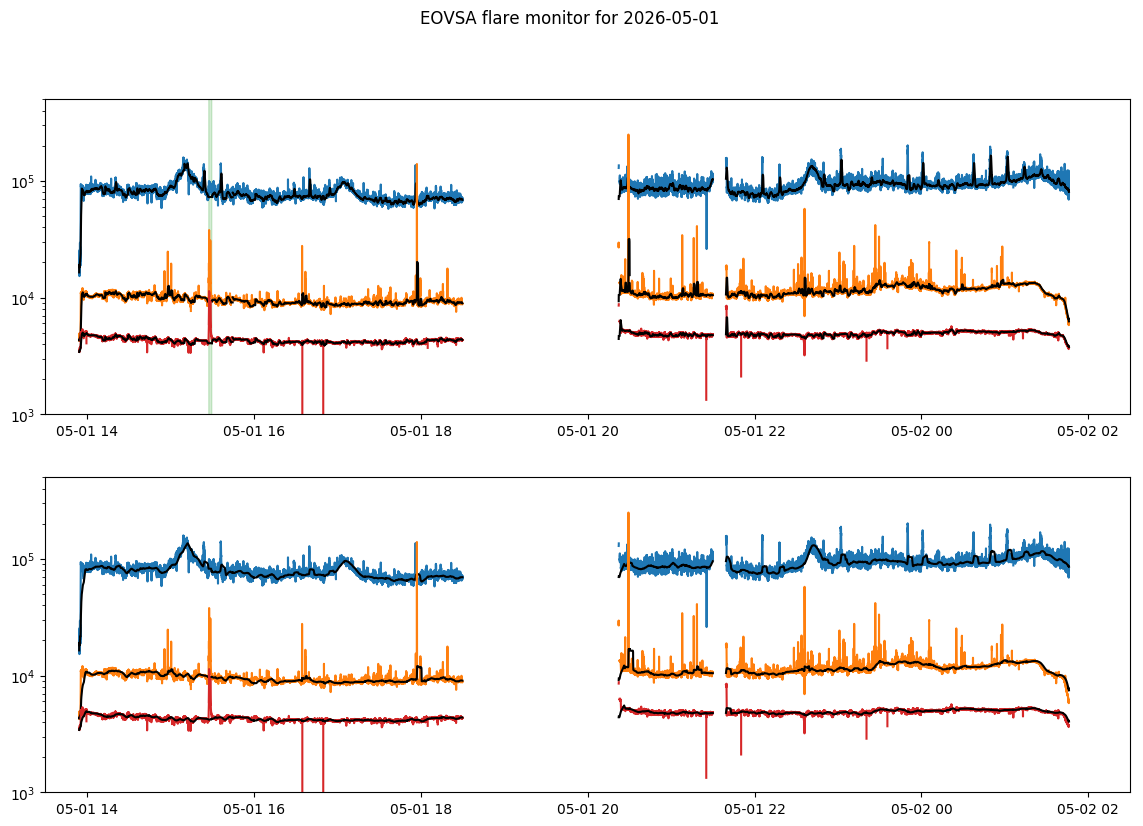Click the 10^3 y-axis label of bottom plot
Viewport: 1143px width, 826px height.
(x=26, y=792)
